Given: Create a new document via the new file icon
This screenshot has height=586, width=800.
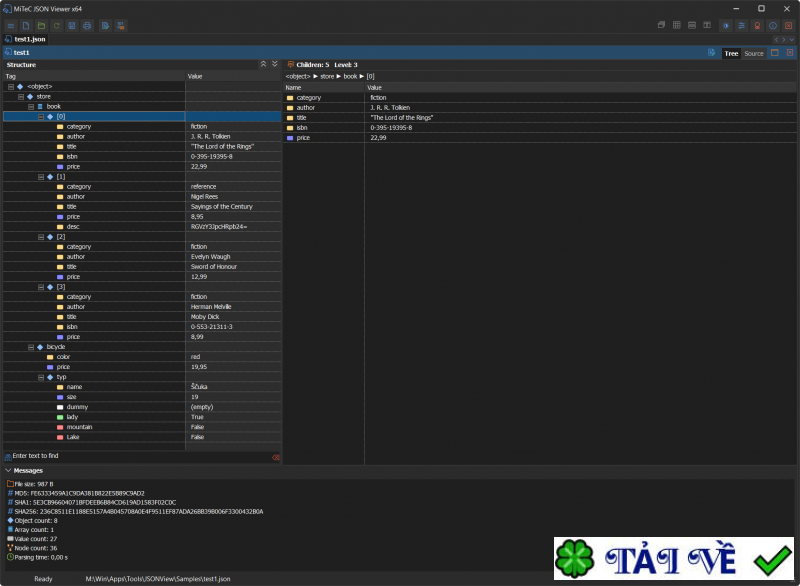Looking at the screenshot, I should [x=25, y=26].
